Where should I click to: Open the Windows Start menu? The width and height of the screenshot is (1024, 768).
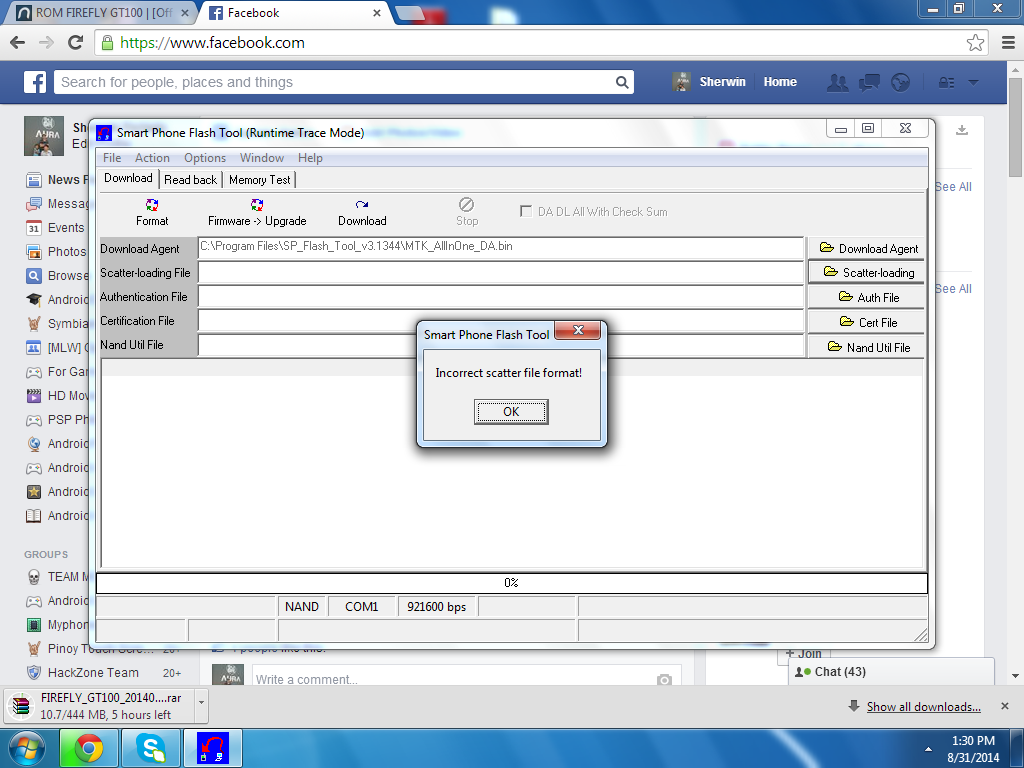27,748
